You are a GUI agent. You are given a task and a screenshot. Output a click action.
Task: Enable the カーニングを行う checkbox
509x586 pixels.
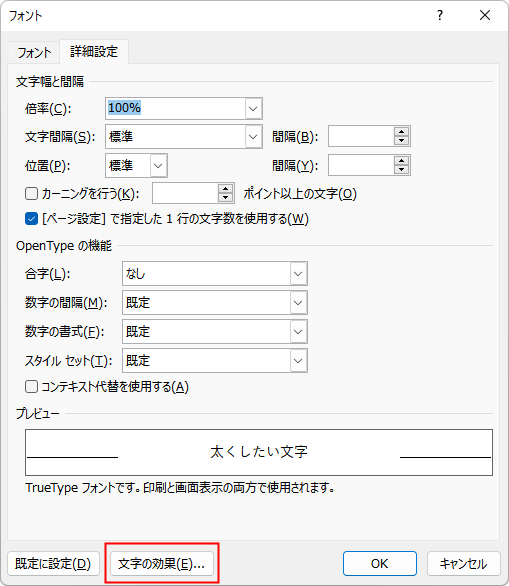tap(31, 194)
